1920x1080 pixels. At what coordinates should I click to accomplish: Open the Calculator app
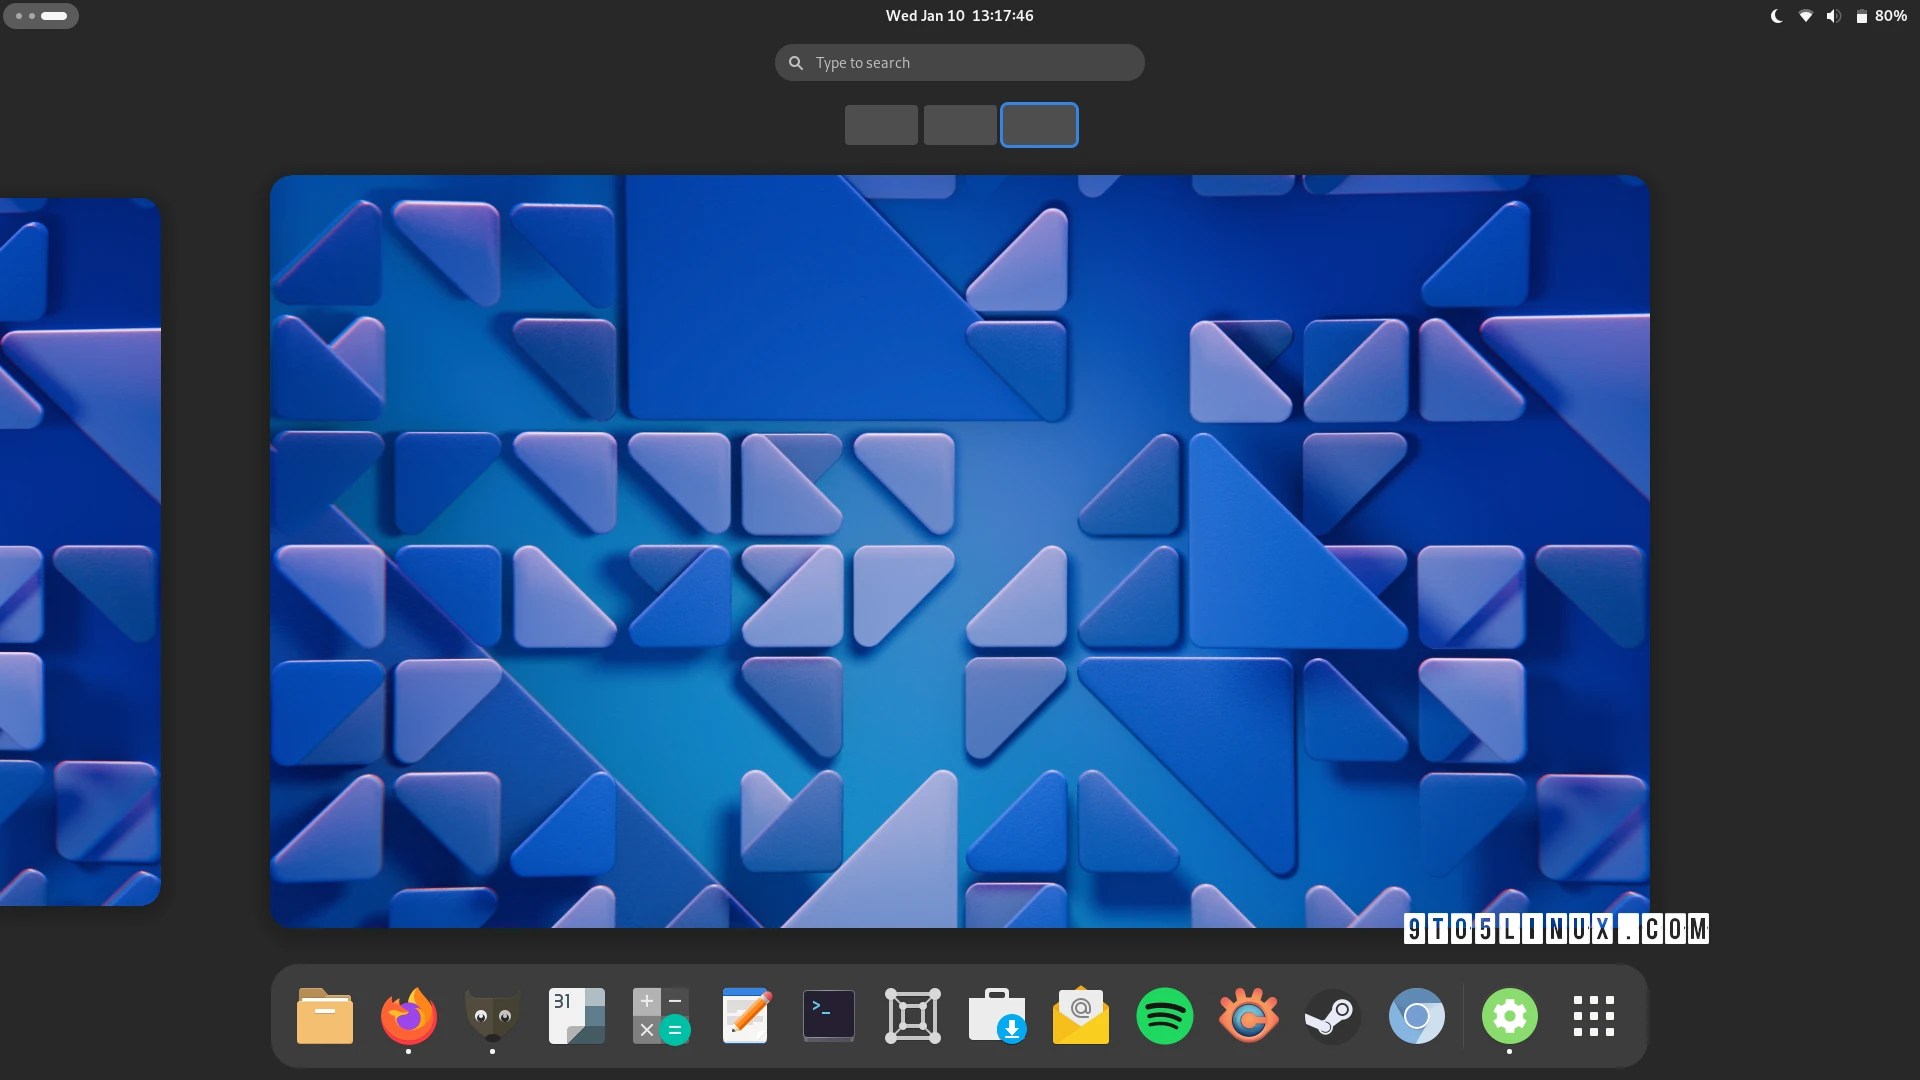(x=660, y=1015)
